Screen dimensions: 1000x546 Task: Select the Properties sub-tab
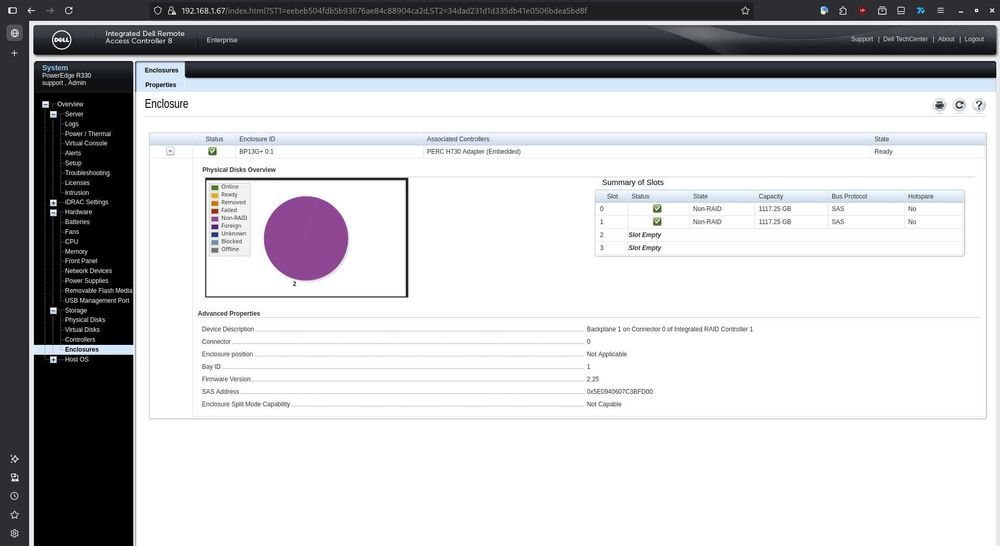(x=161, y=85)
